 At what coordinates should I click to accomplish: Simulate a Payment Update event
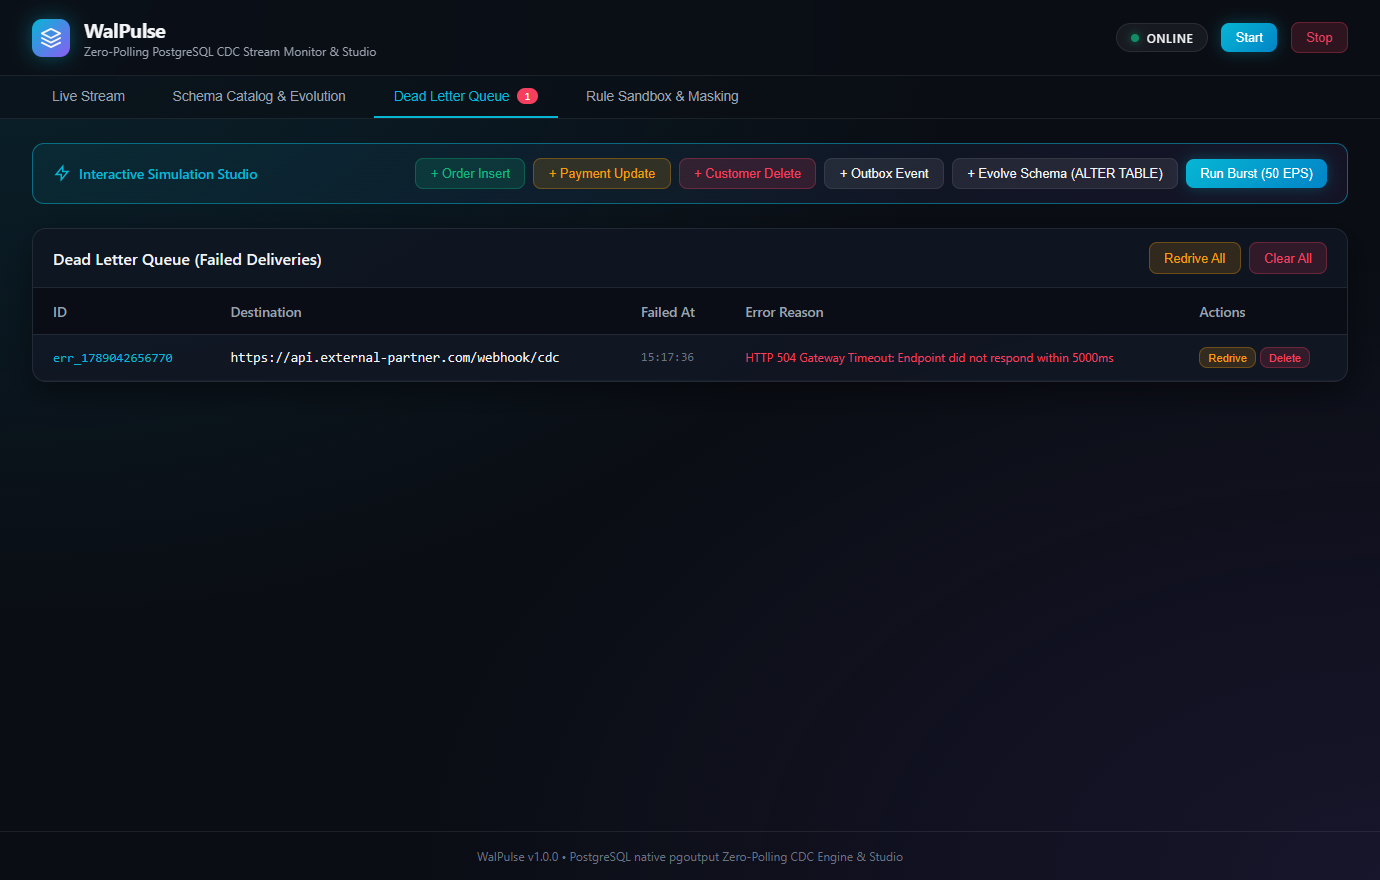602,173
